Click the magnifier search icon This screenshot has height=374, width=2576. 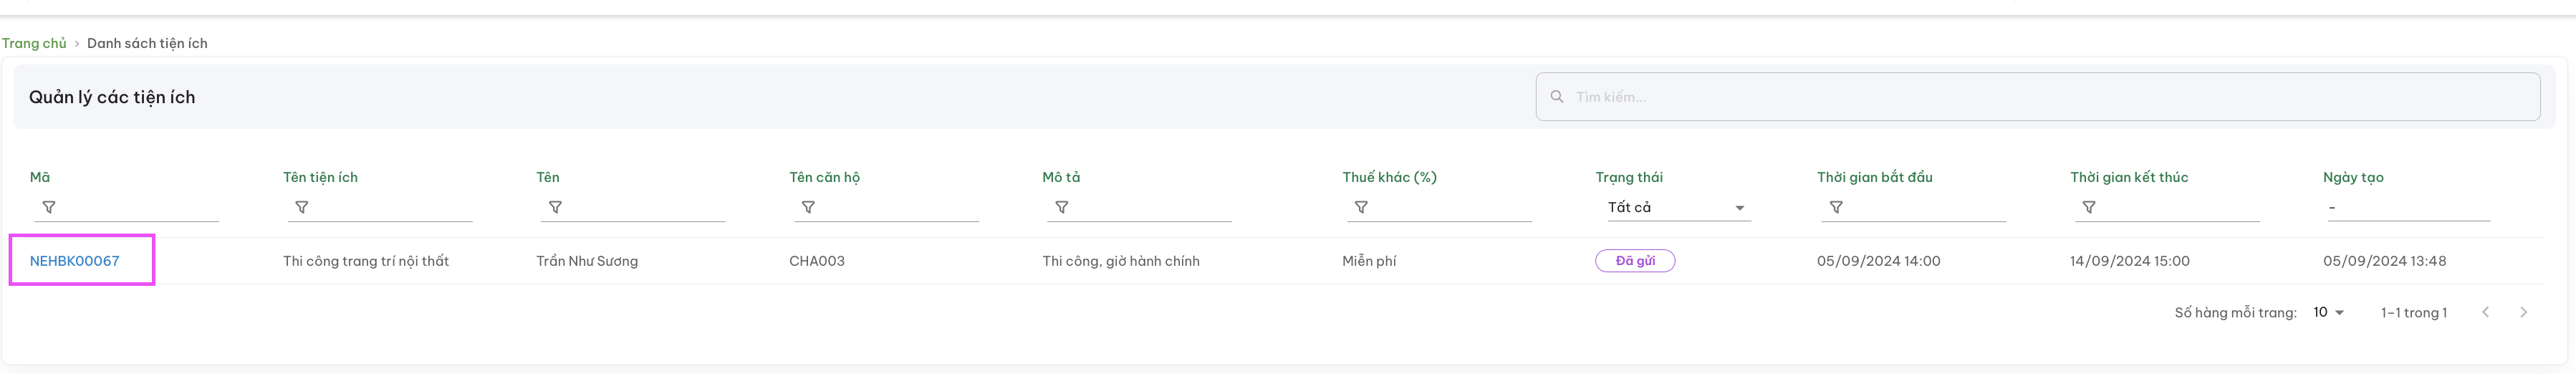(x=1557, y=97)
